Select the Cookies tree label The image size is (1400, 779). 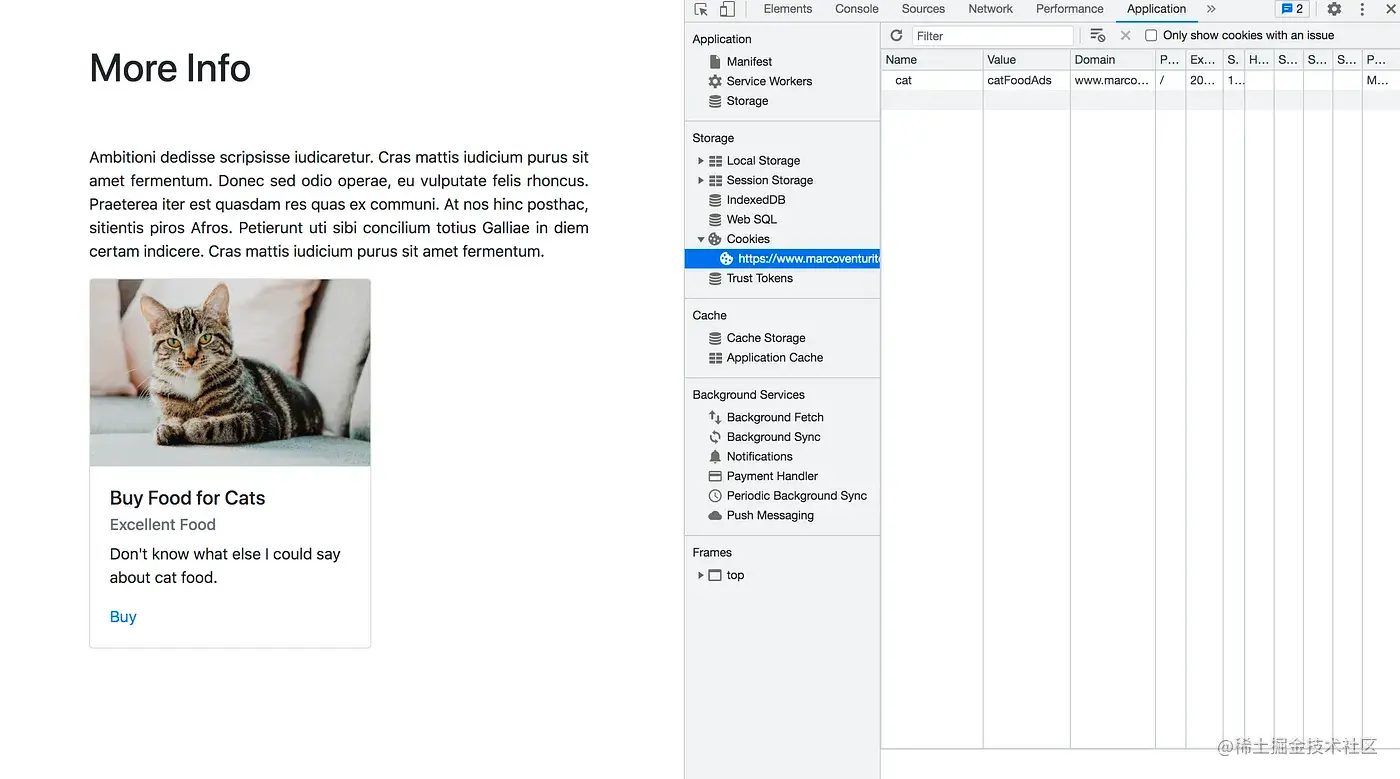(x=748, y=239)
